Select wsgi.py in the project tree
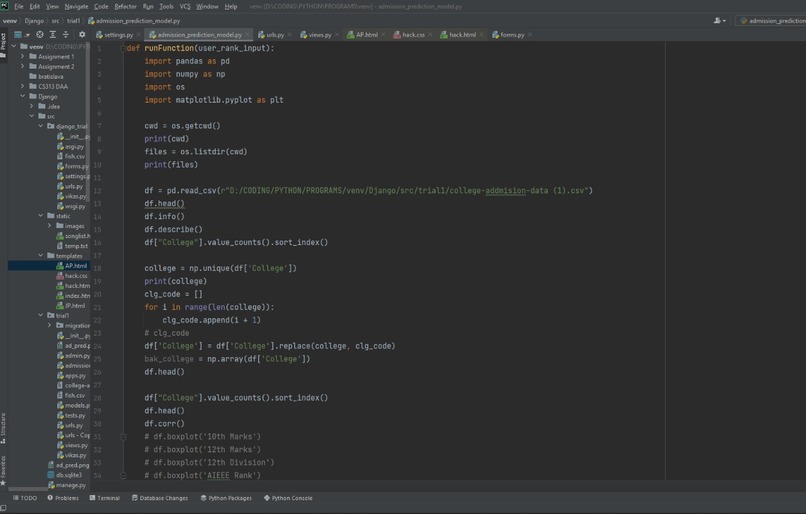The image size is (806, 514). pyautogui.click(x=71, y=206)
